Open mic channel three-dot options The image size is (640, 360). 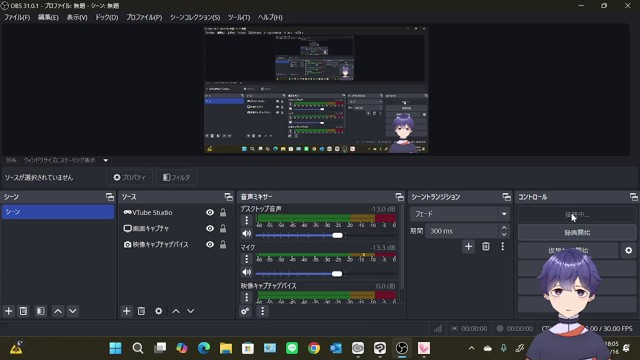click(247, 259)
